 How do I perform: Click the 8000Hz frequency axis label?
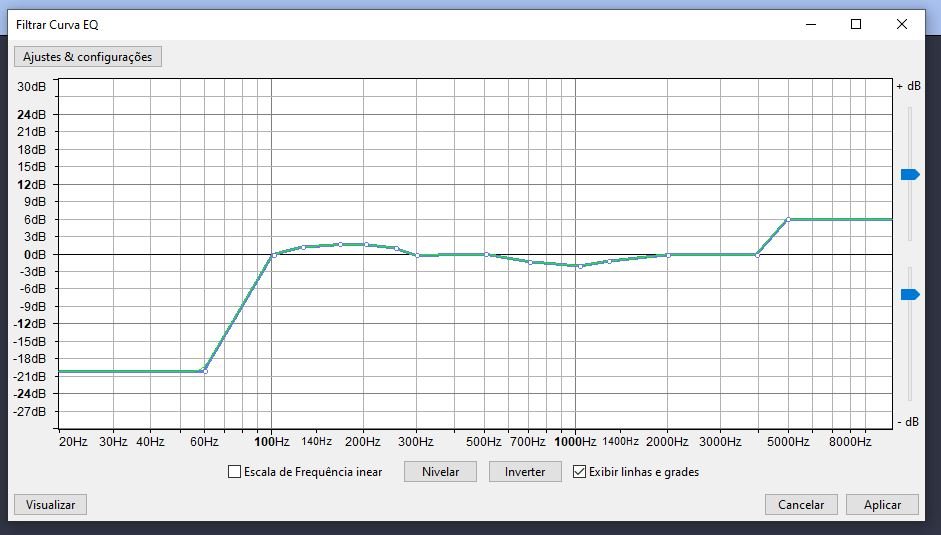click(x=850, y=442)
